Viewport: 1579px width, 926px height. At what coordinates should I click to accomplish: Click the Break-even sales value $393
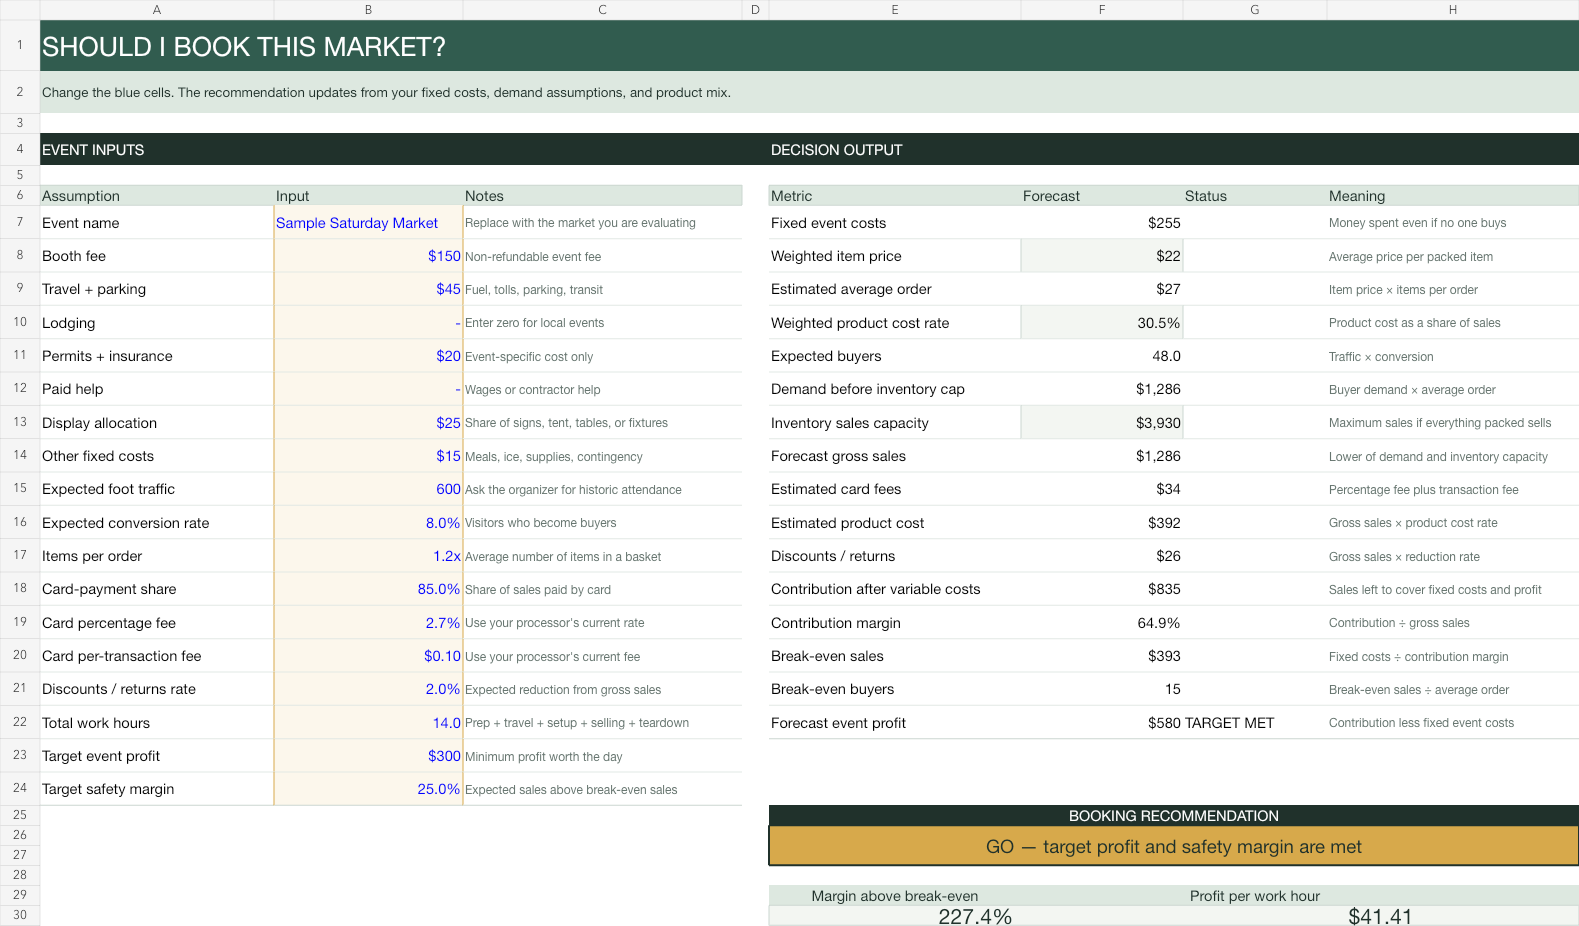(1102, 656)
